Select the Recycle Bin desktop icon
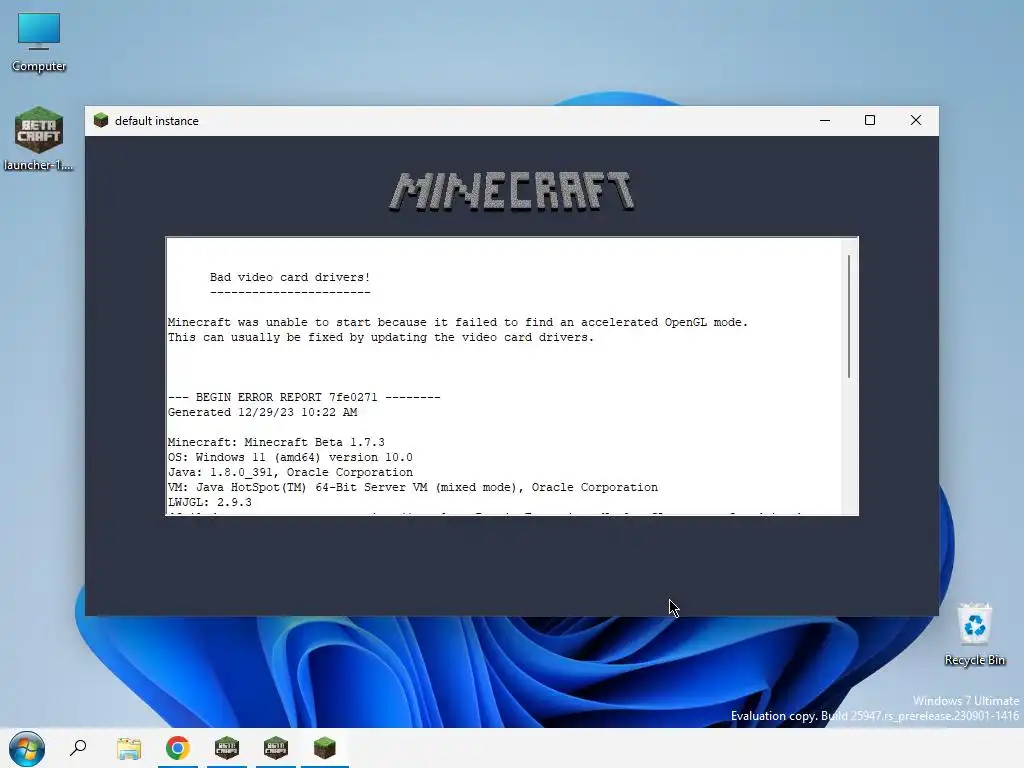This screenshot has height=768, width=1024. (x=974, y=633)
